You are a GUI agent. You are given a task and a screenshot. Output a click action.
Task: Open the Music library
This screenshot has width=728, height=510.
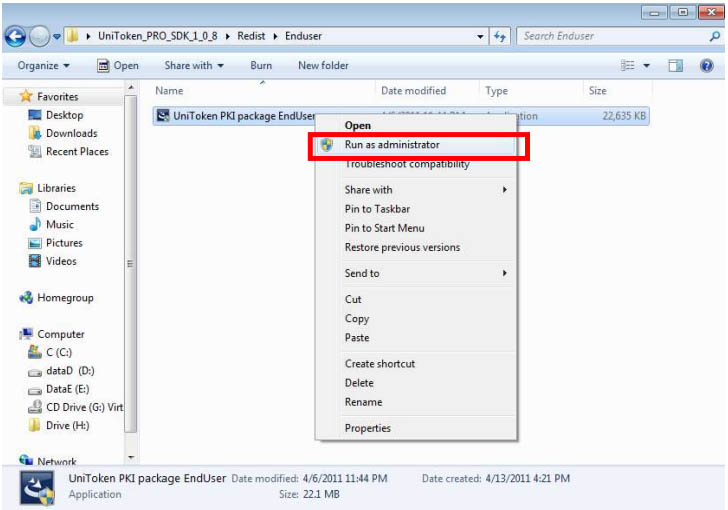[x=59, y=224]
